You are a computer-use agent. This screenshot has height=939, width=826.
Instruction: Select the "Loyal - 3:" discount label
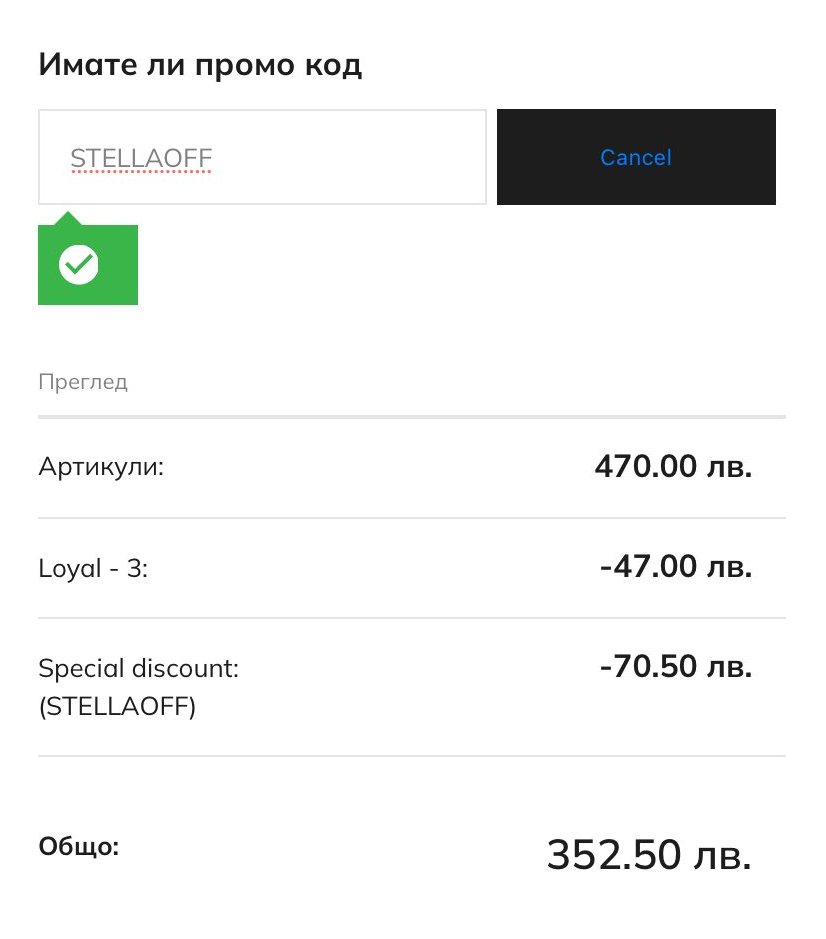pos(93,568)
